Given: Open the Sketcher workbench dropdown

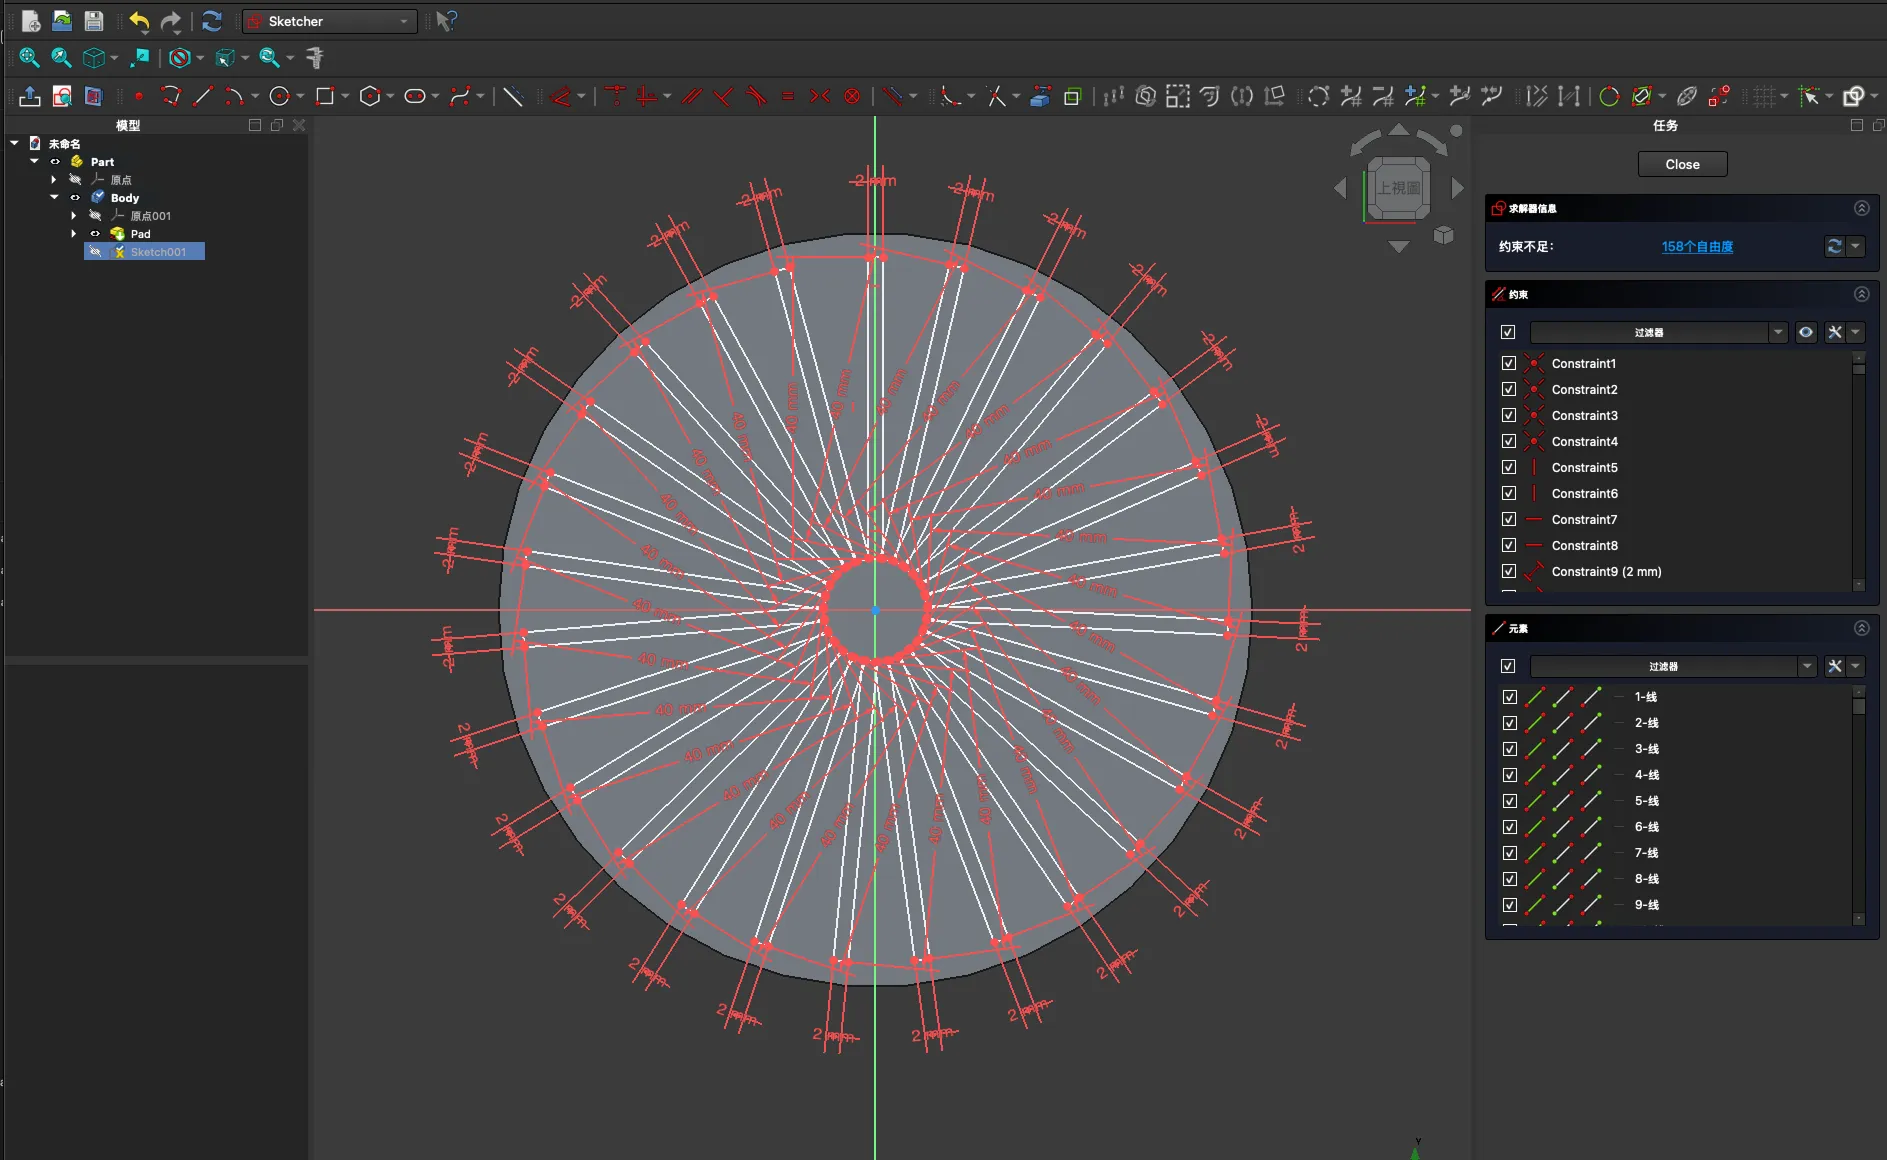Looking at the screenshot, I should 329,21.
